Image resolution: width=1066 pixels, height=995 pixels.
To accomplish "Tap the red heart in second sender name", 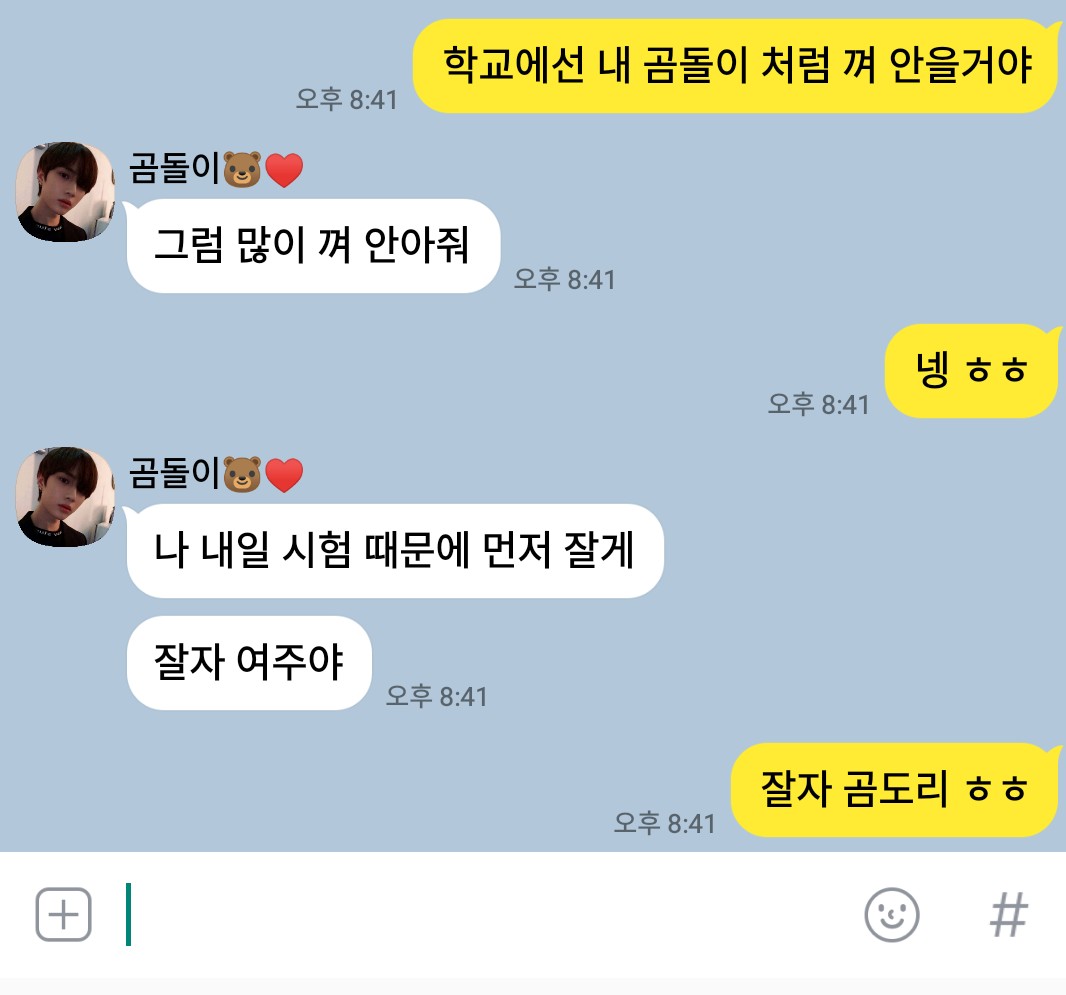I will pyautogui.click(x=284, y=475).
